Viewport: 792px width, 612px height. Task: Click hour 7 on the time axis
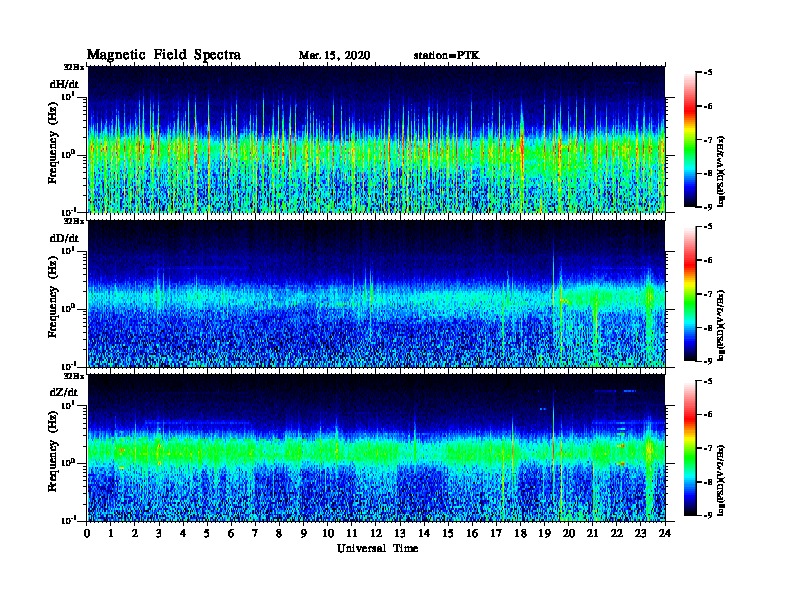click(x=256, y=533)
